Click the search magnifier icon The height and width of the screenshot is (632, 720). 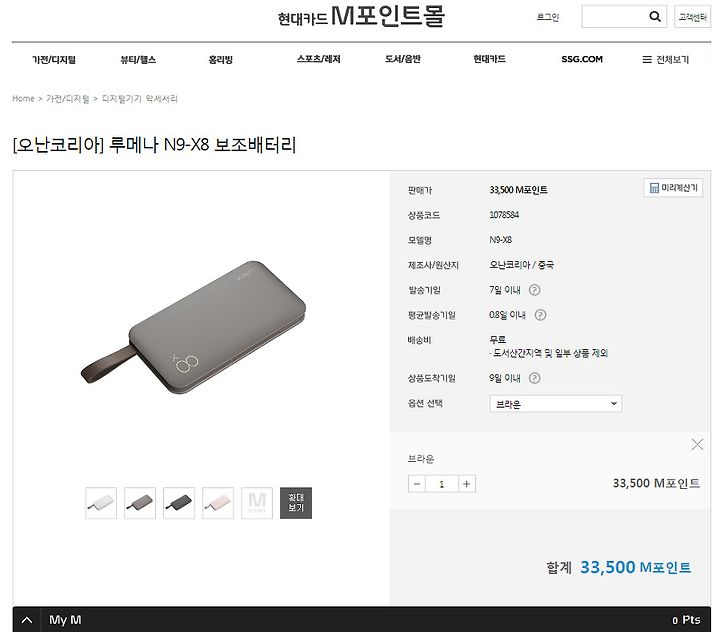click(x=655, y=17)
